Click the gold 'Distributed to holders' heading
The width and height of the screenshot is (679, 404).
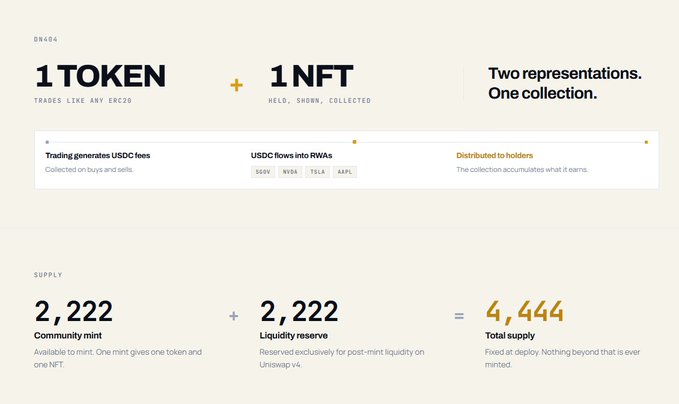(495, 155)
